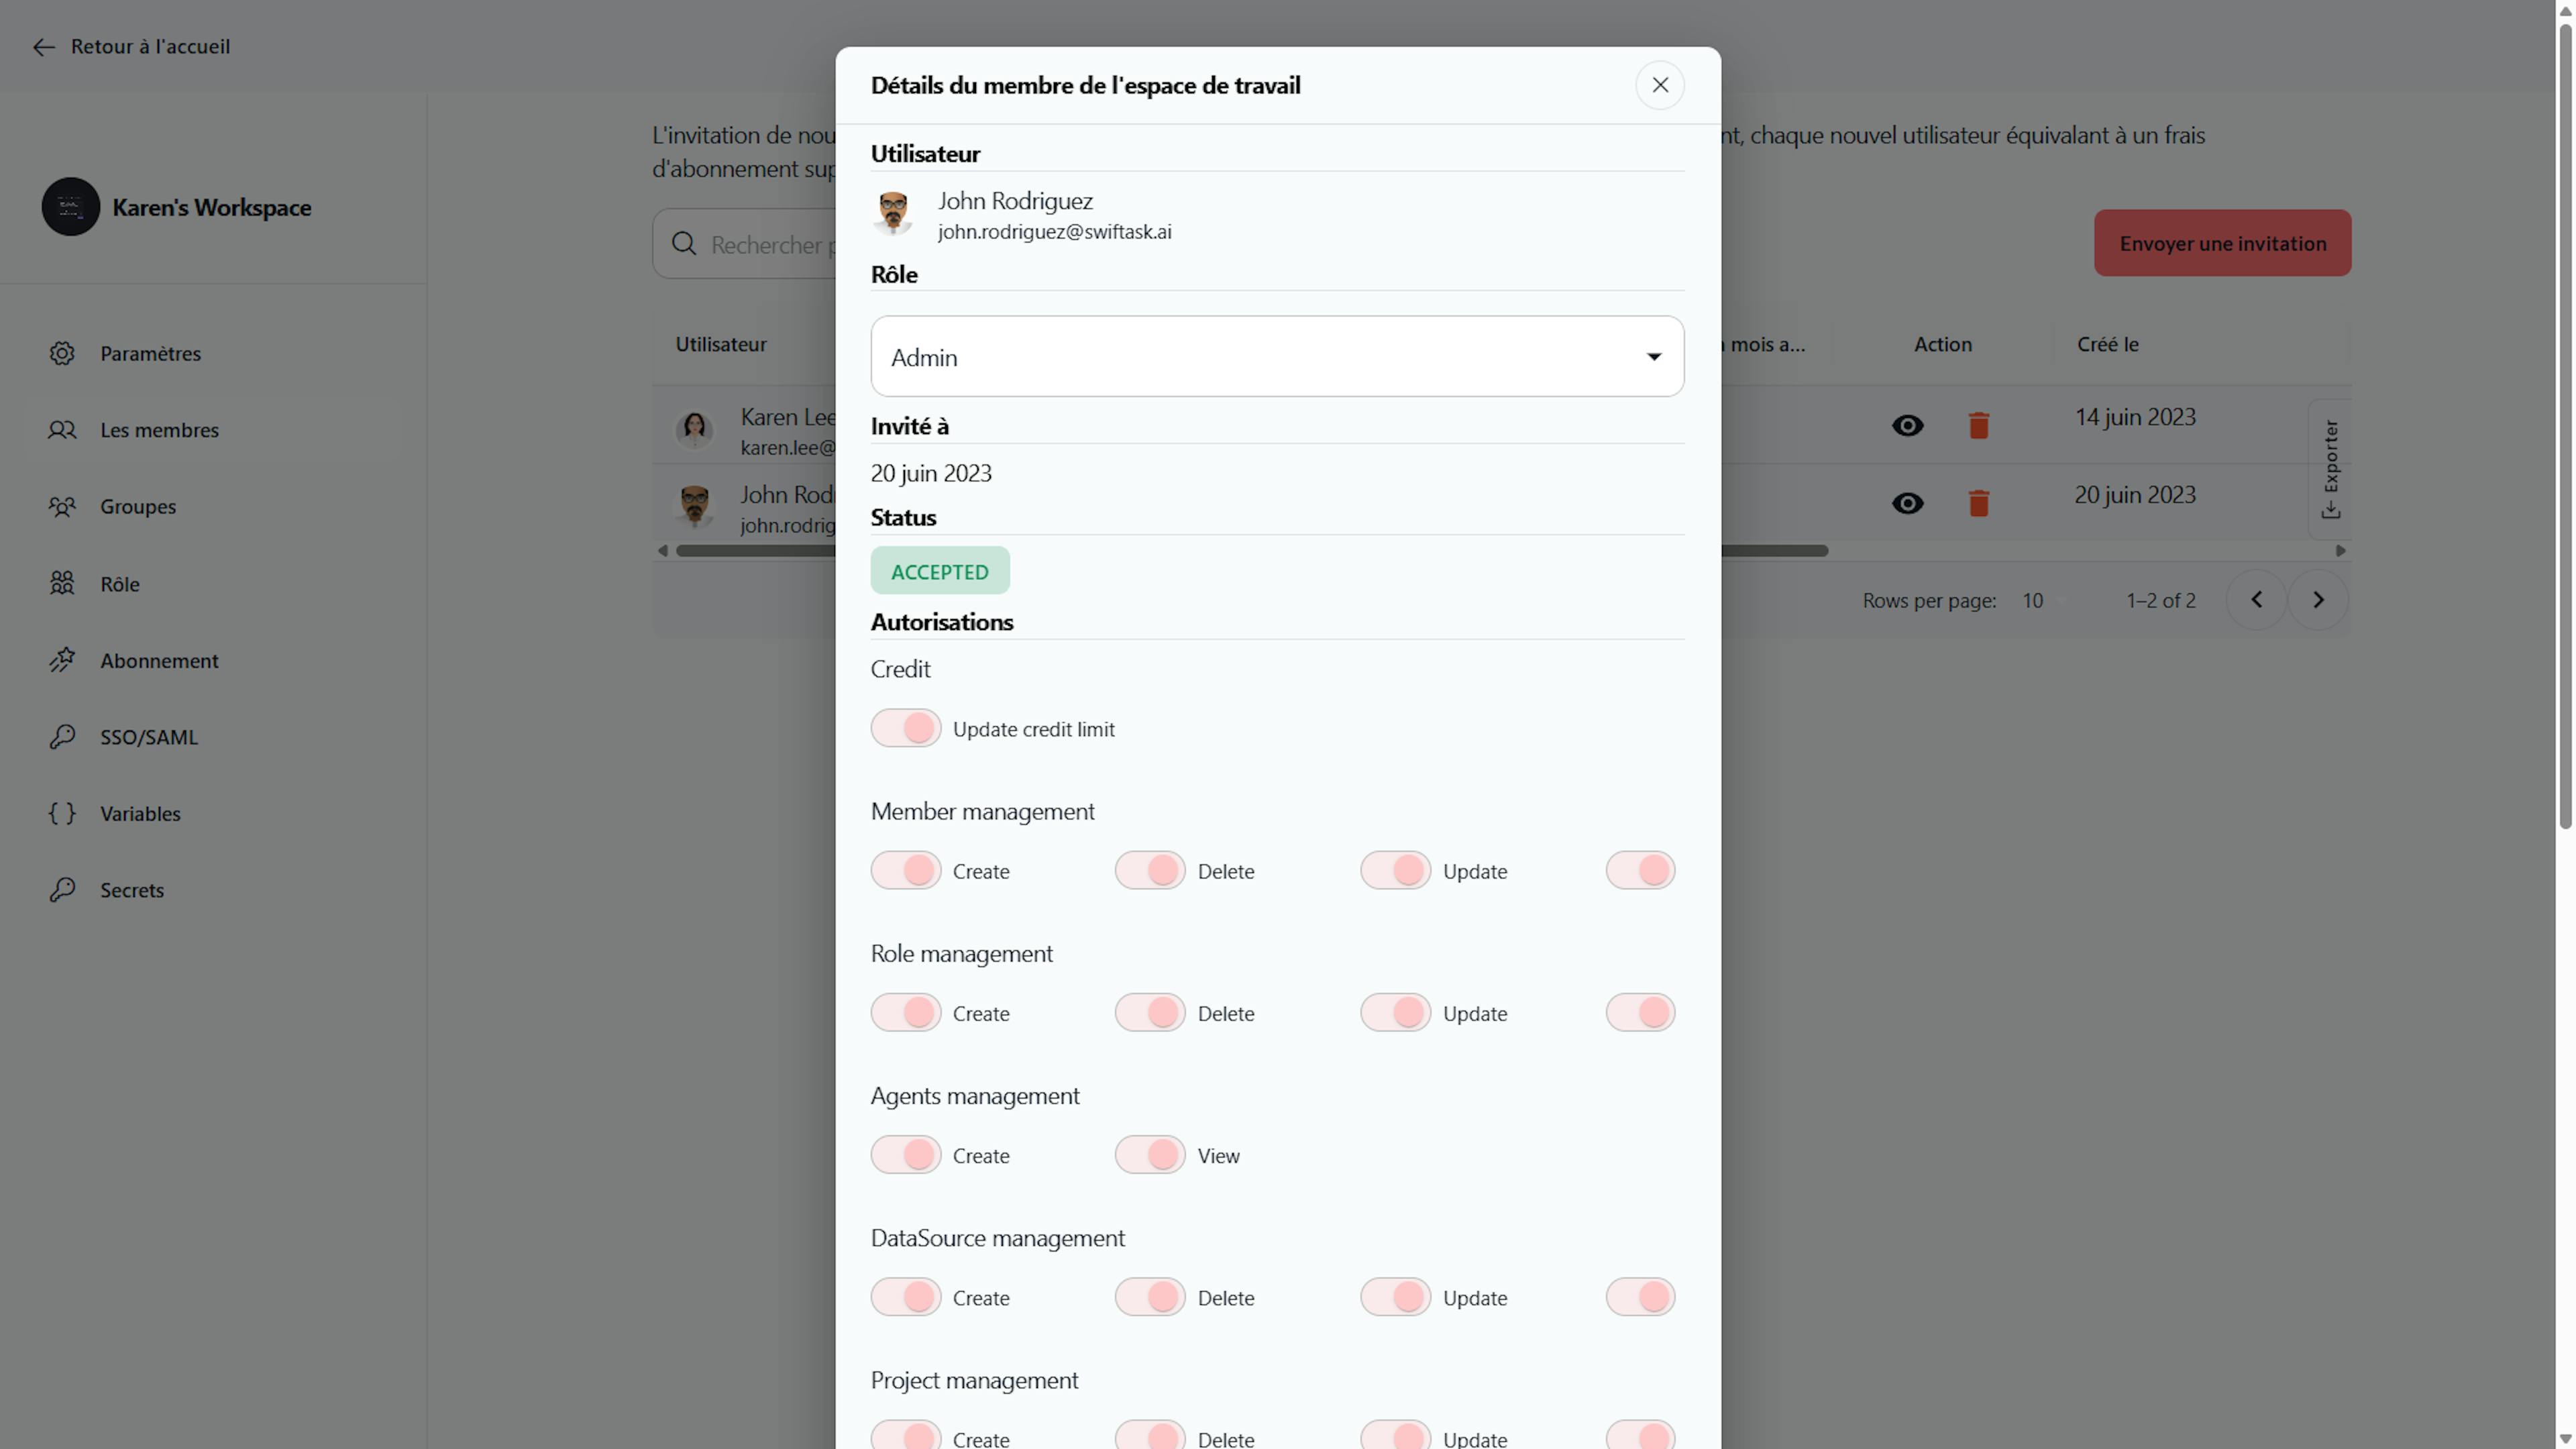Click the back arrow to accueil
The height and width of the screenshot is (1449, 2576).
click(43, 47)
